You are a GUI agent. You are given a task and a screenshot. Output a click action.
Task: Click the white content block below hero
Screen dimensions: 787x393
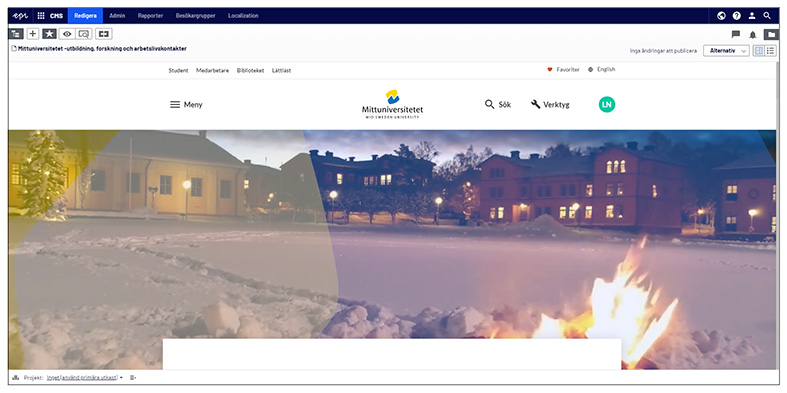coord(392,354)
